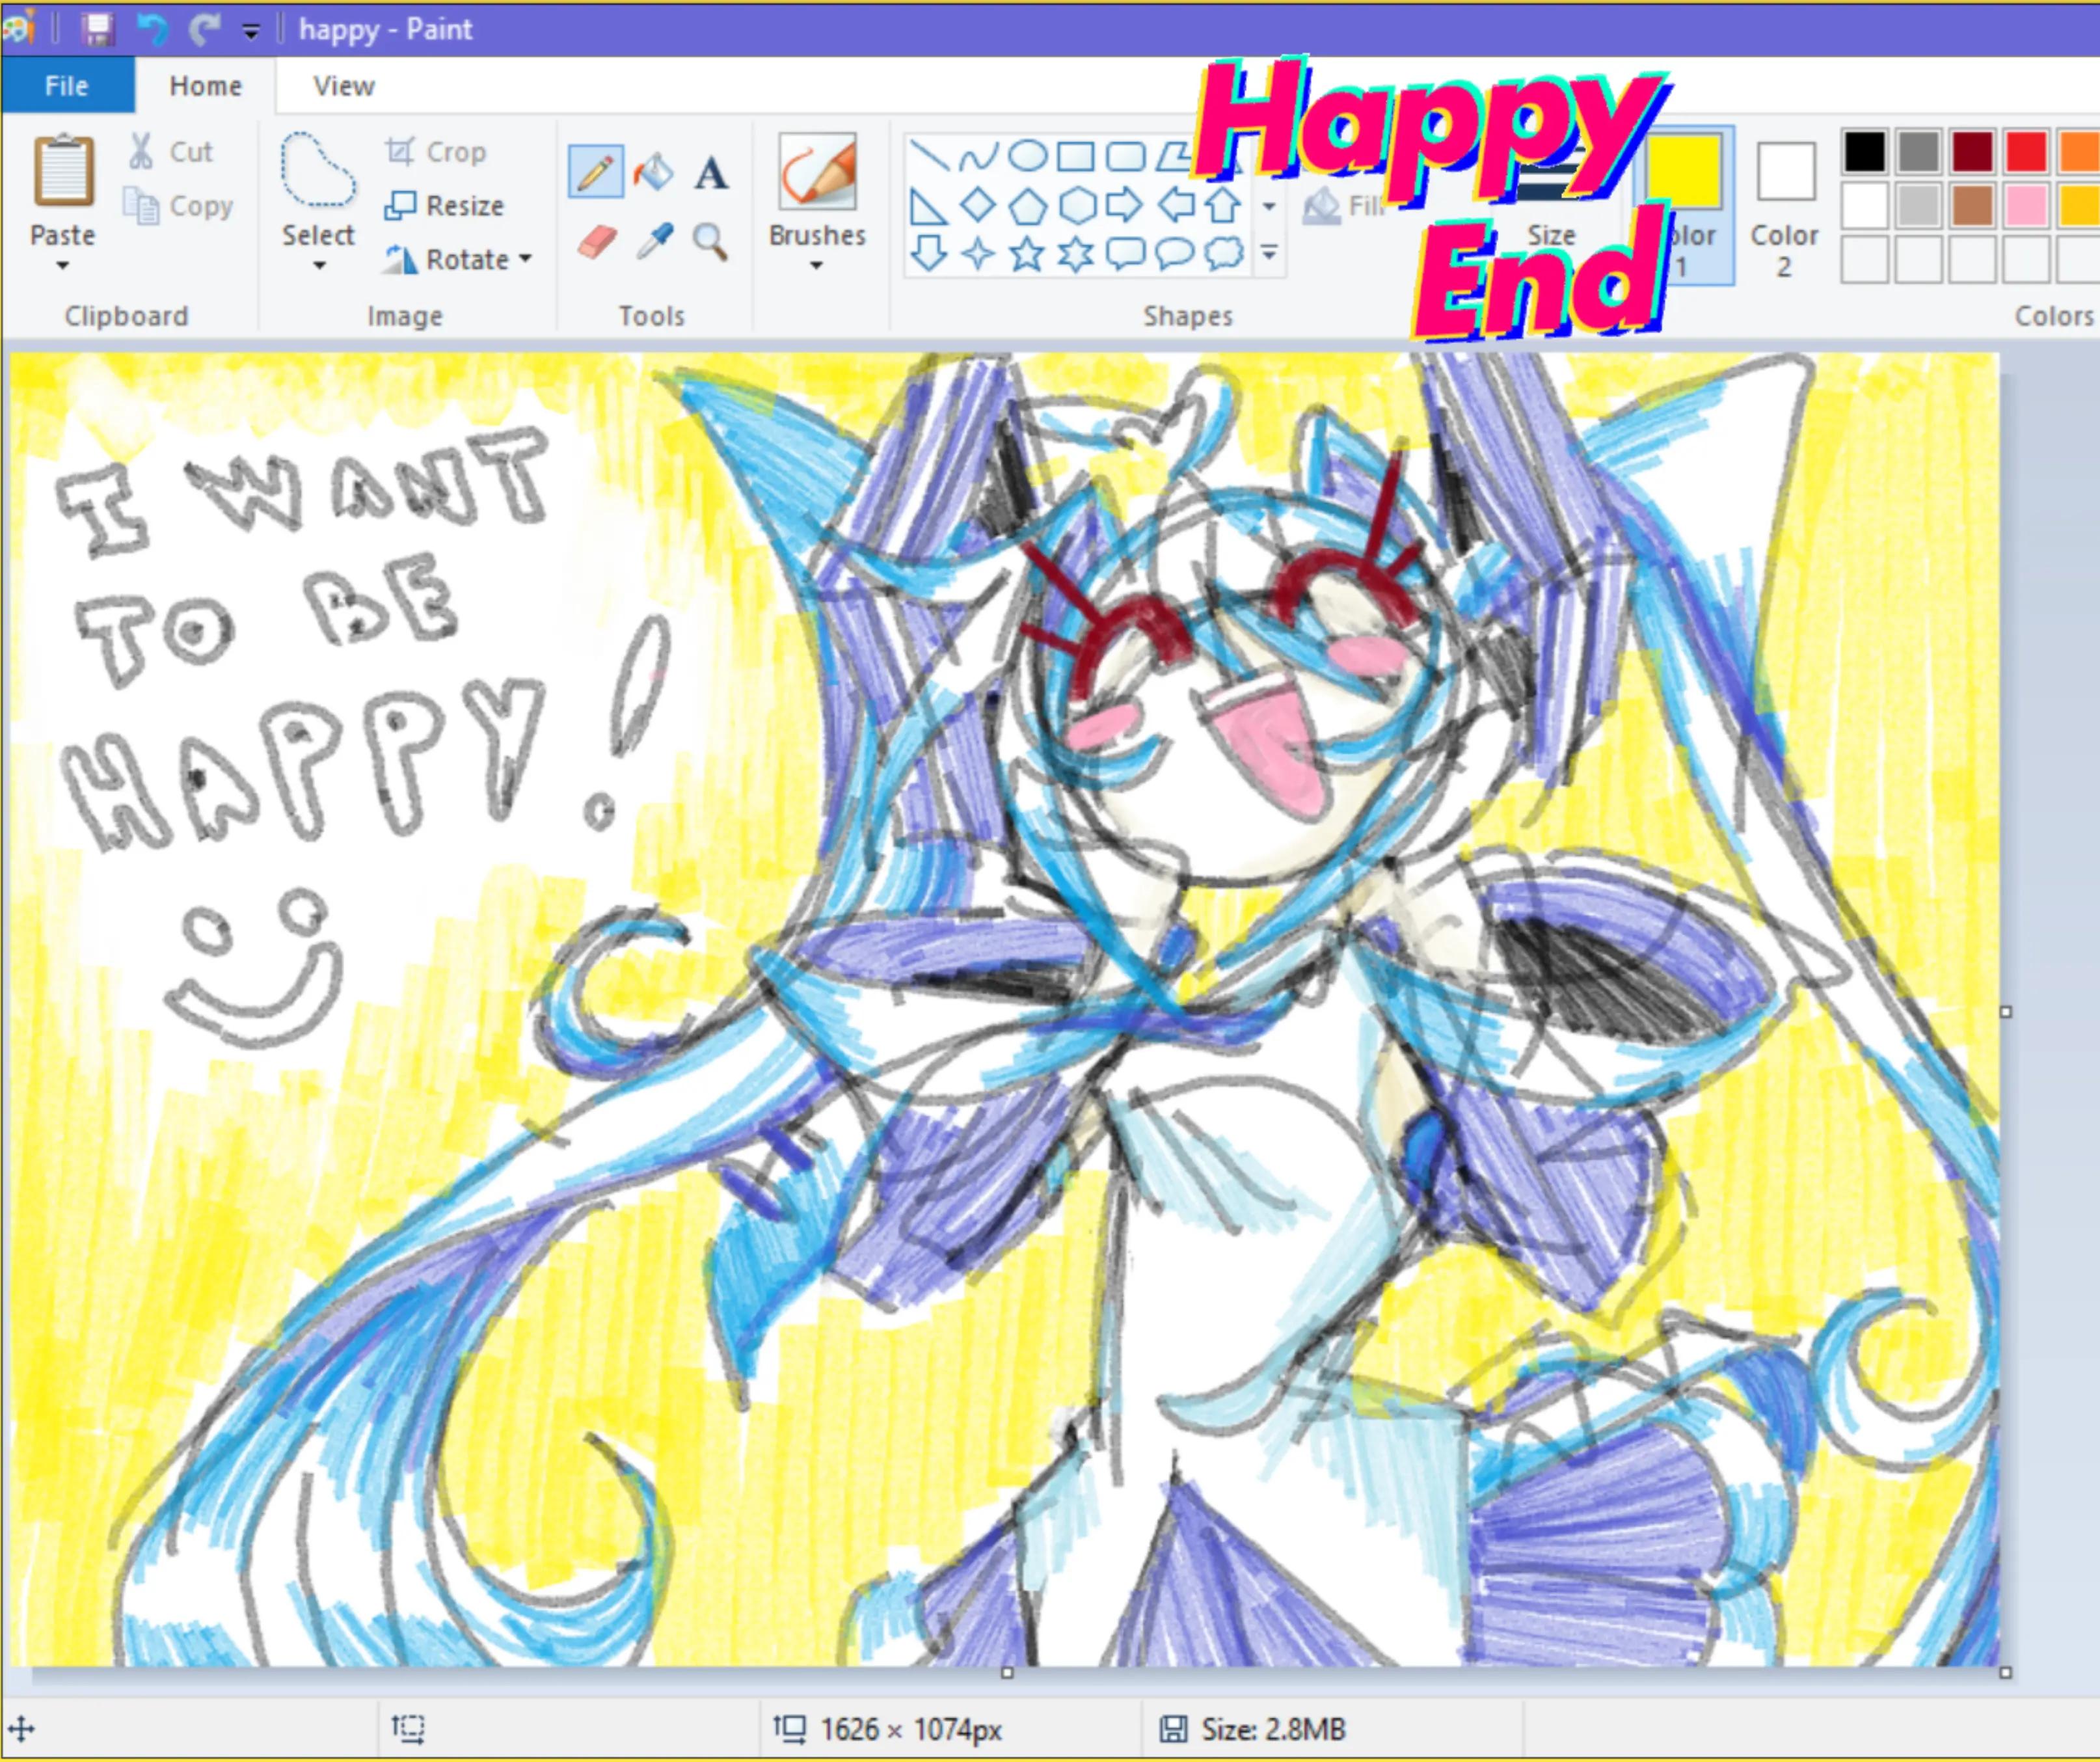The width and height of the screenshot is (2100, 1762).
Task: Click the Redo arrow in title bar
Action: click(205, 29)
